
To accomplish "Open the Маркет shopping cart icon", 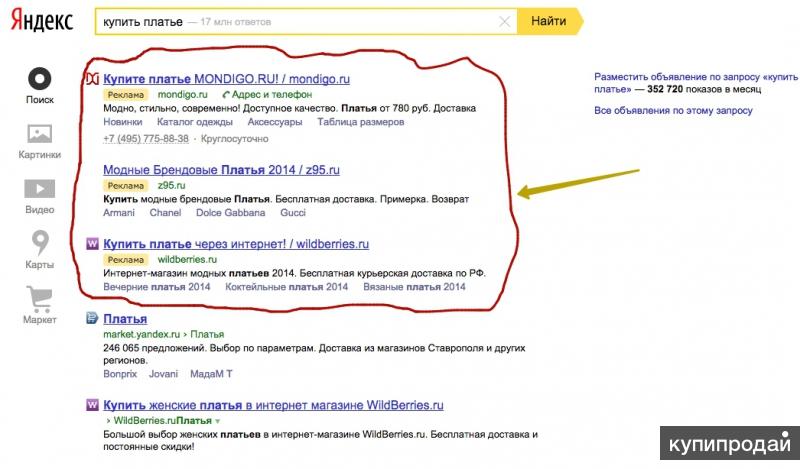I will 39,299.
